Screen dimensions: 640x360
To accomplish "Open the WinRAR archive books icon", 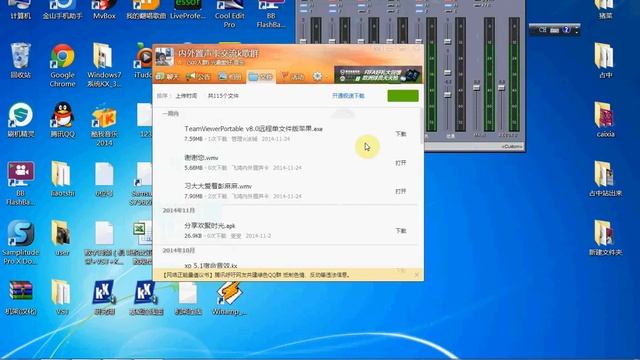I will 20,297.
